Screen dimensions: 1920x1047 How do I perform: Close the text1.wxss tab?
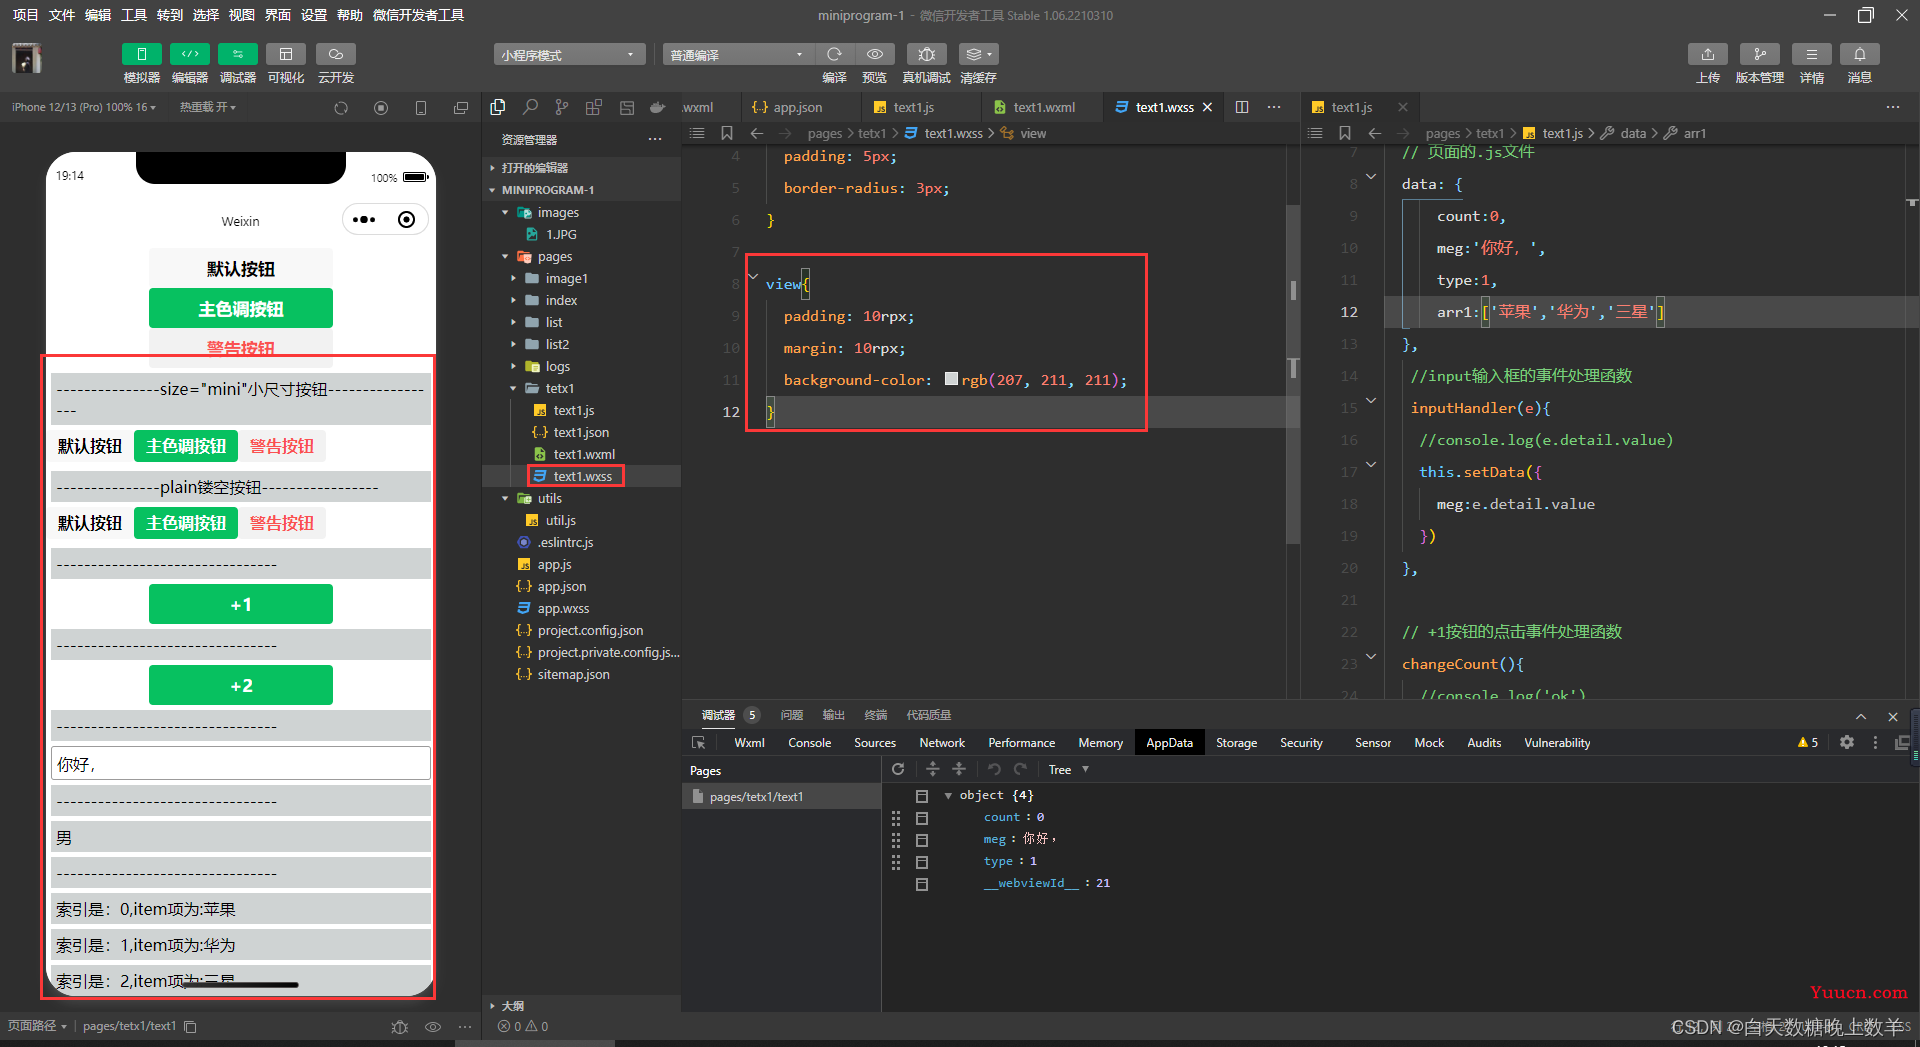pos(1208,107)
